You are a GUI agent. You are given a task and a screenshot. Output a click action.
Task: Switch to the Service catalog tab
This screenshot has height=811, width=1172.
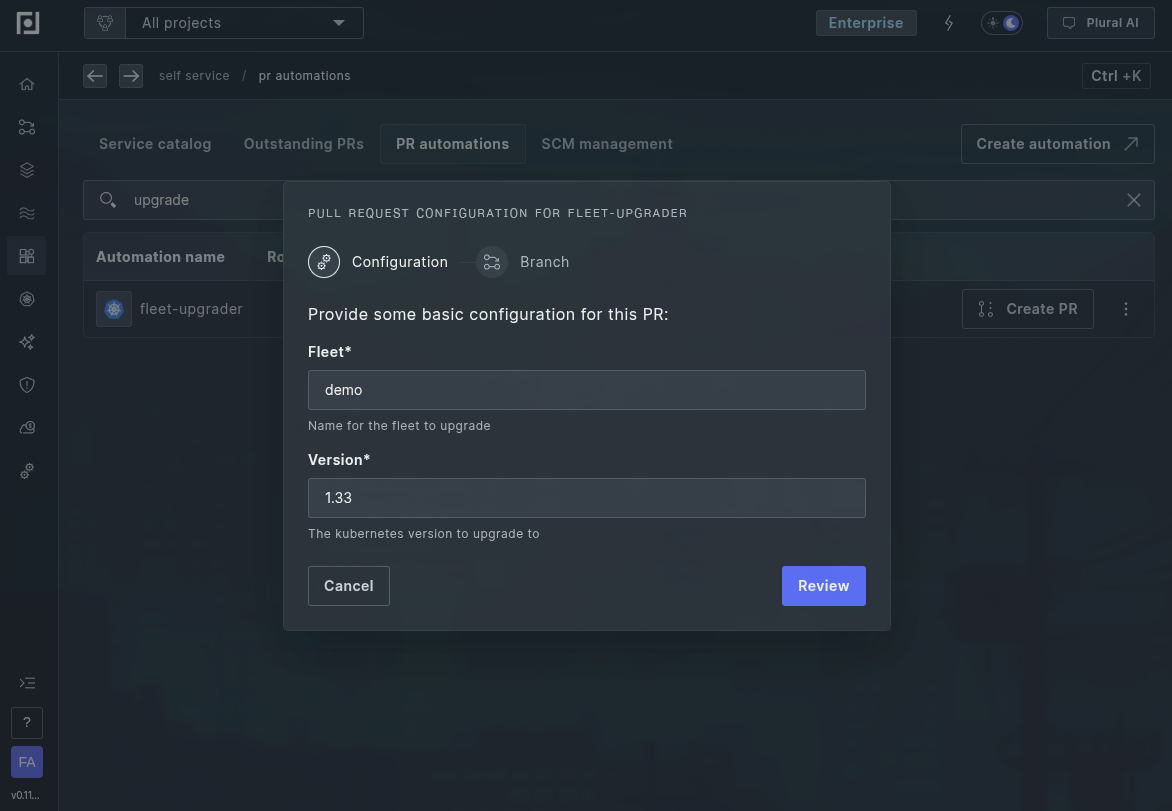155,144
